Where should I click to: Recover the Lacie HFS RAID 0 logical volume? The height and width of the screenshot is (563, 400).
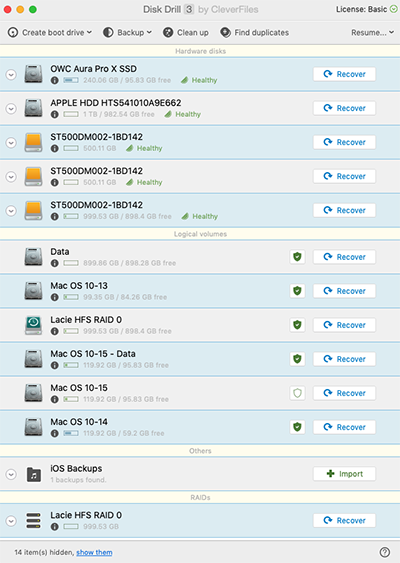tap(344, 325)
